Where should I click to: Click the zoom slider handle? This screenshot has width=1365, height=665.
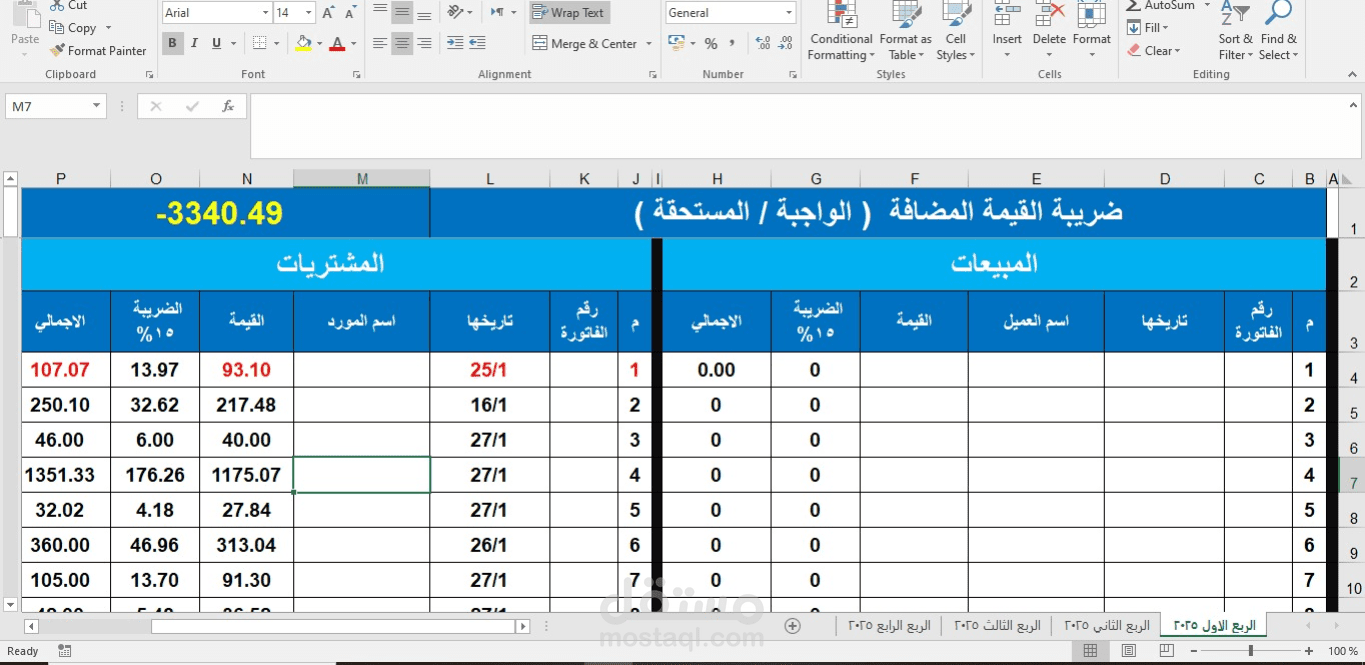pos(1250,651)
